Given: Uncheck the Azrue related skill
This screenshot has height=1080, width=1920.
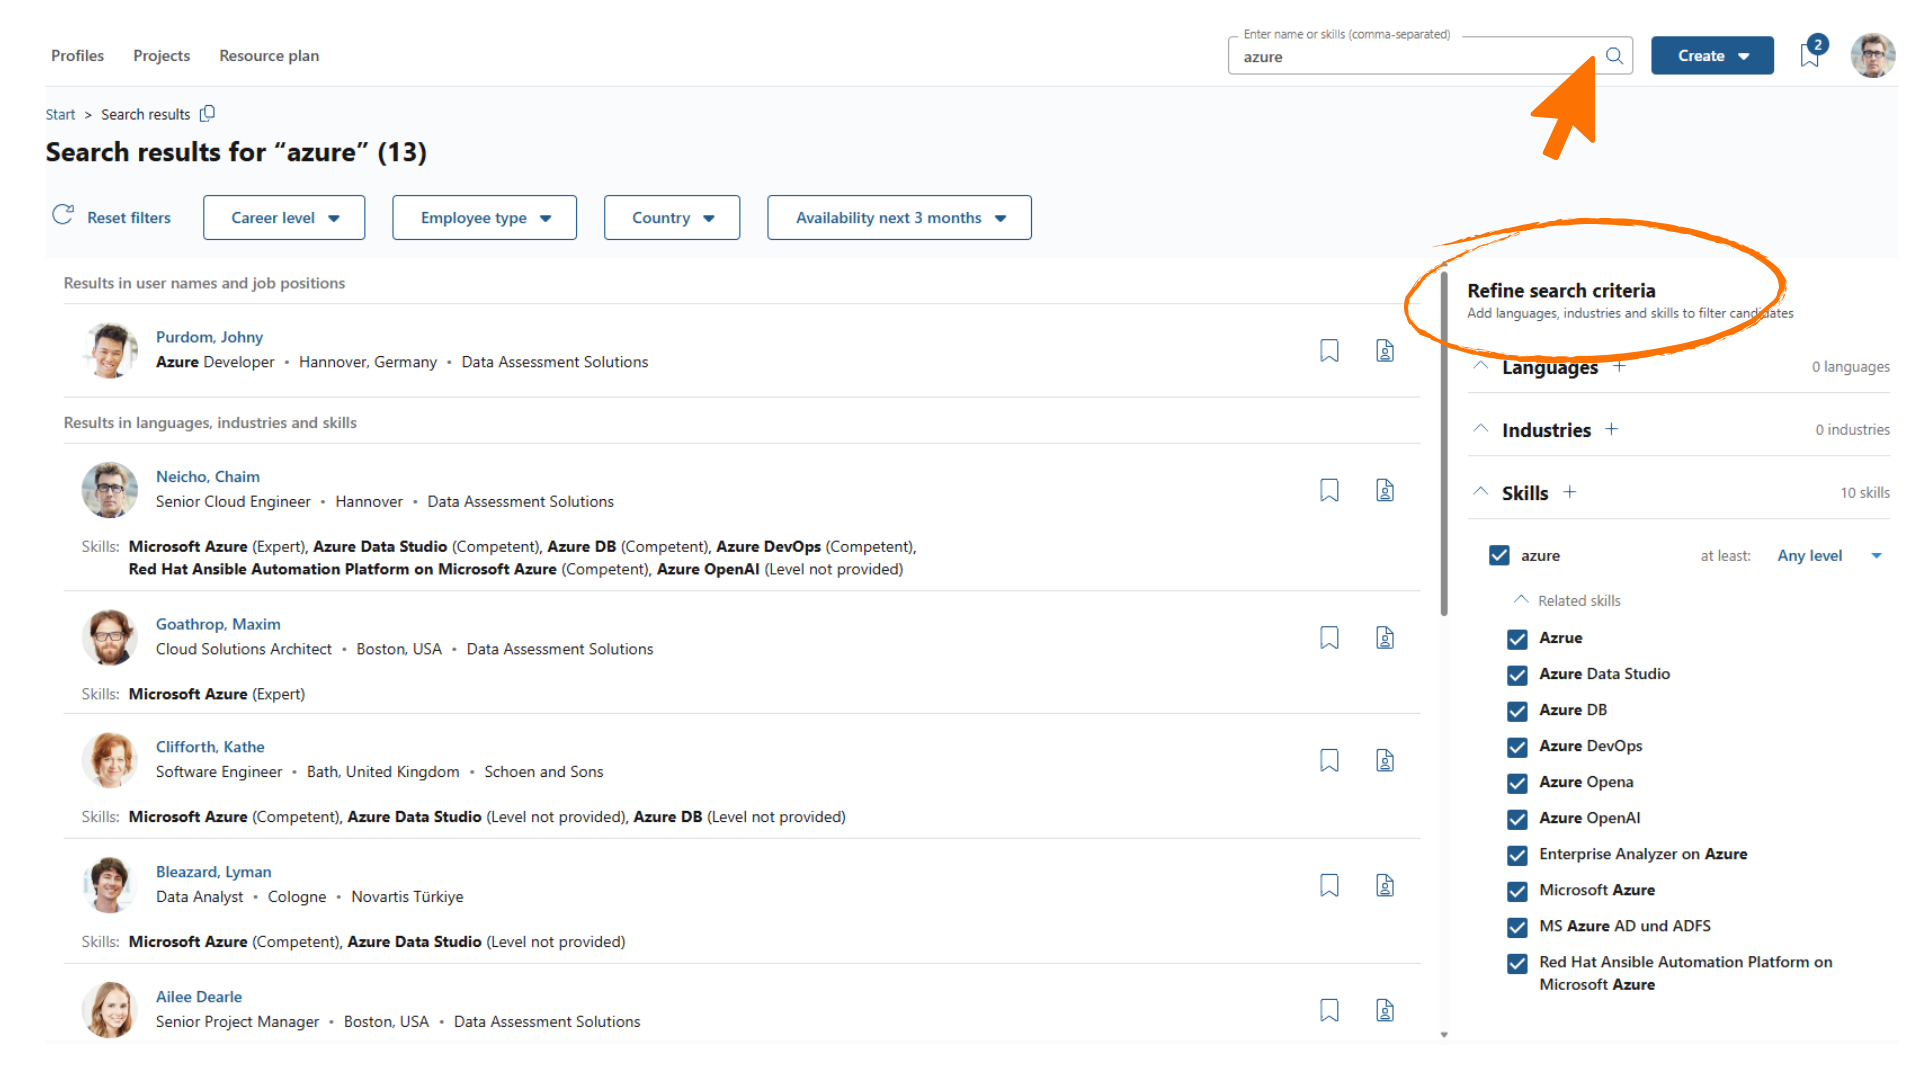Looking at the screenshot, I should click(1517, 639).
